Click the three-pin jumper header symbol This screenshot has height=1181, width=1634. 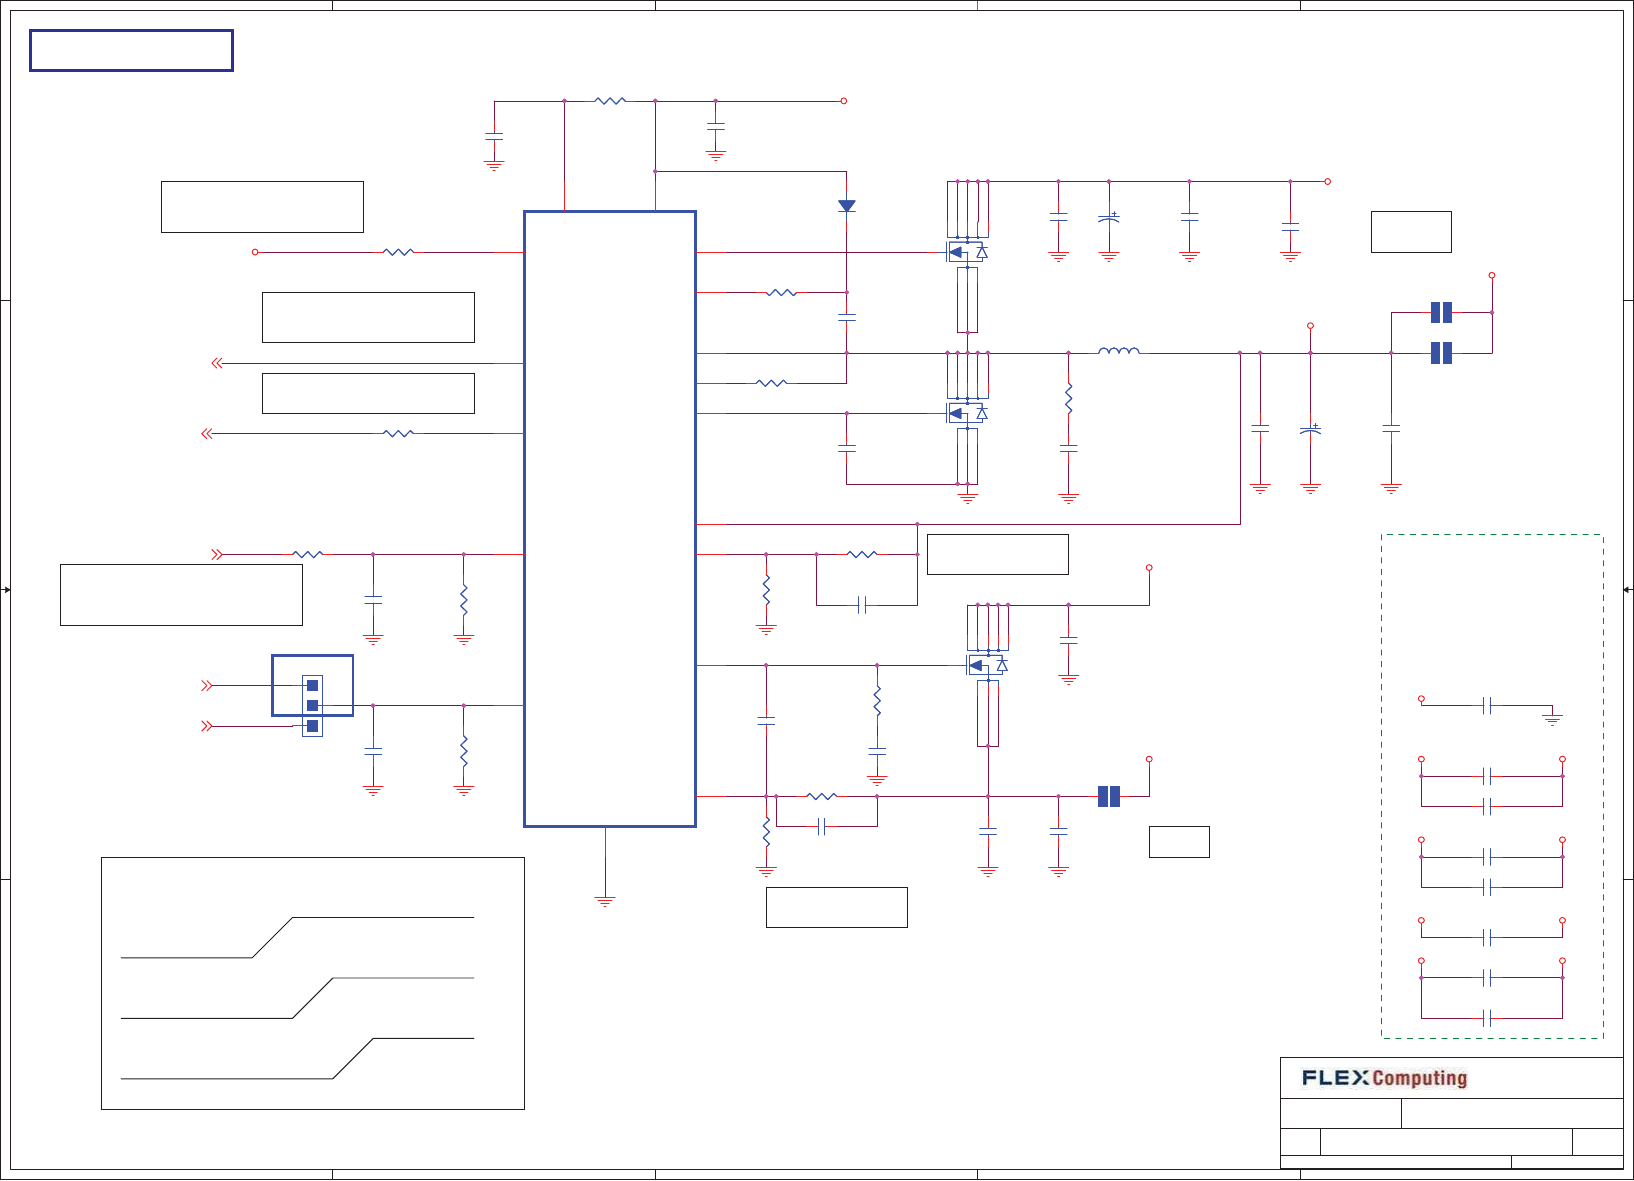(312, 706)
